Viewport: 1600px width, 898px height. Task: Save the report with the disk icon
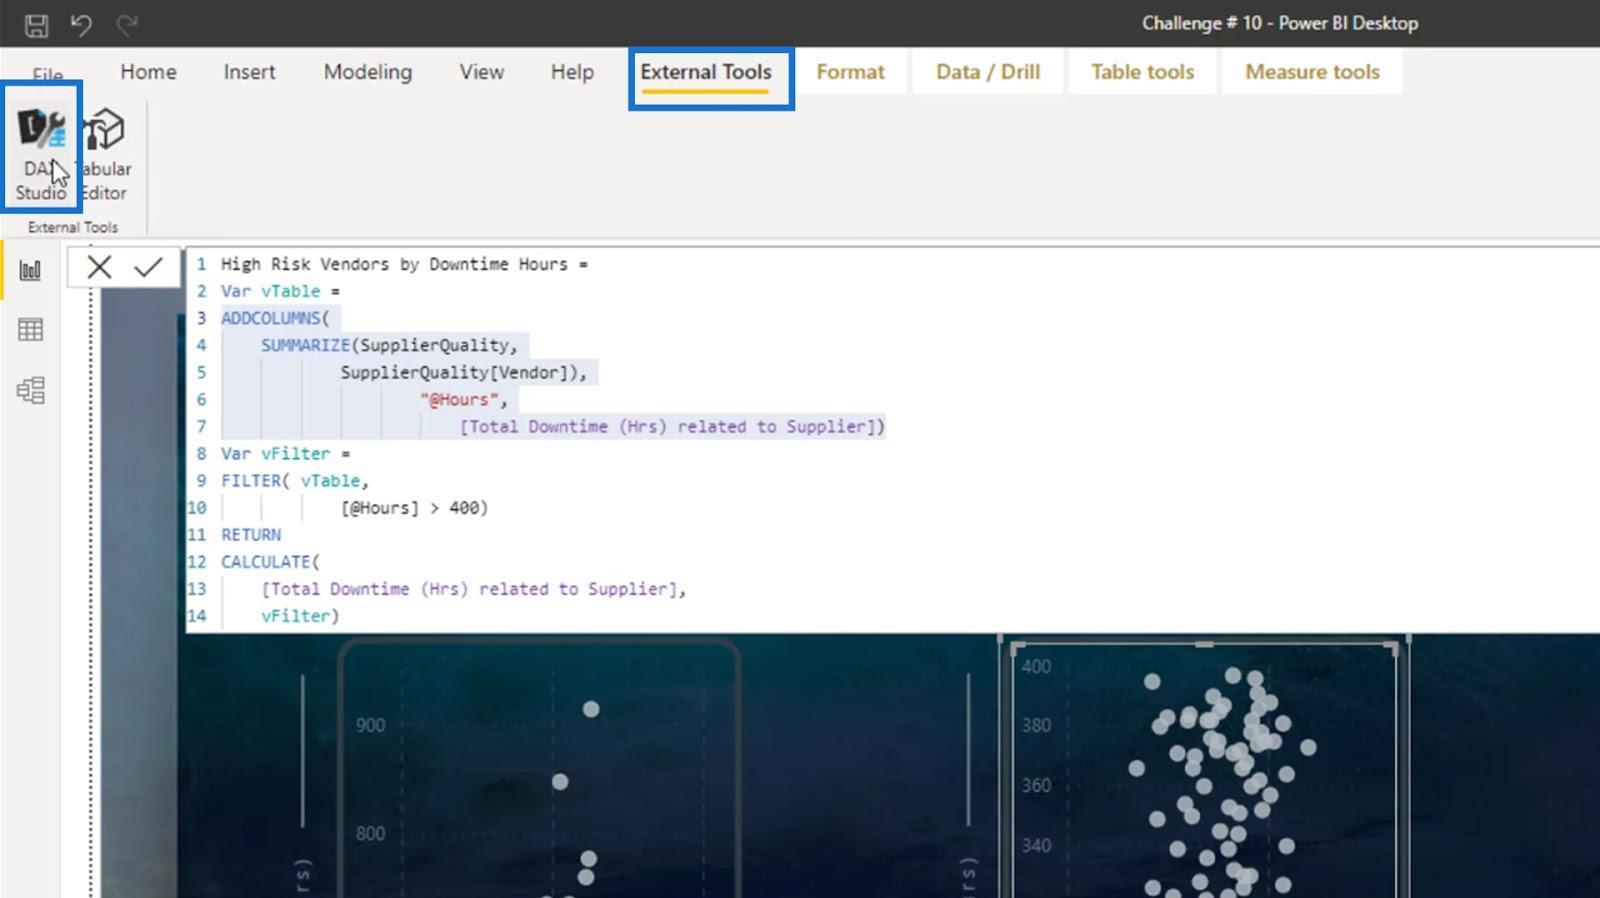coord(36,25)
